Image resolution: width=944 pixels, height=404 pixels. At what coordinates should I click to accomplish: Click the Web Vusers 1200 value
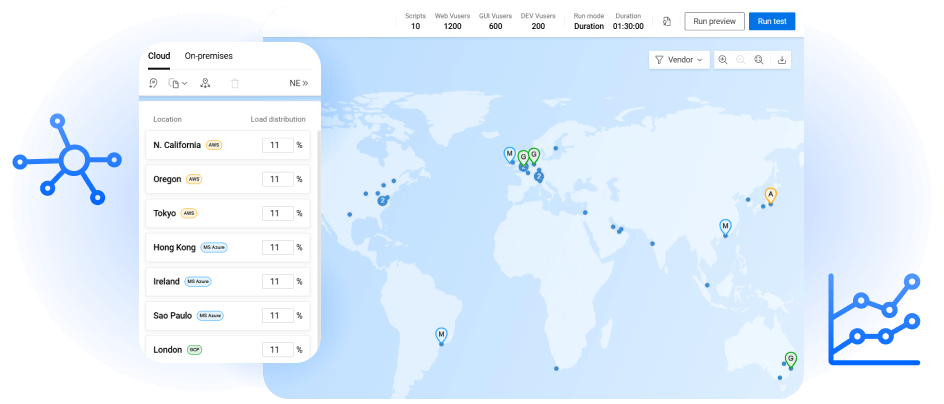pyautogui.click(x=452, y=26)
